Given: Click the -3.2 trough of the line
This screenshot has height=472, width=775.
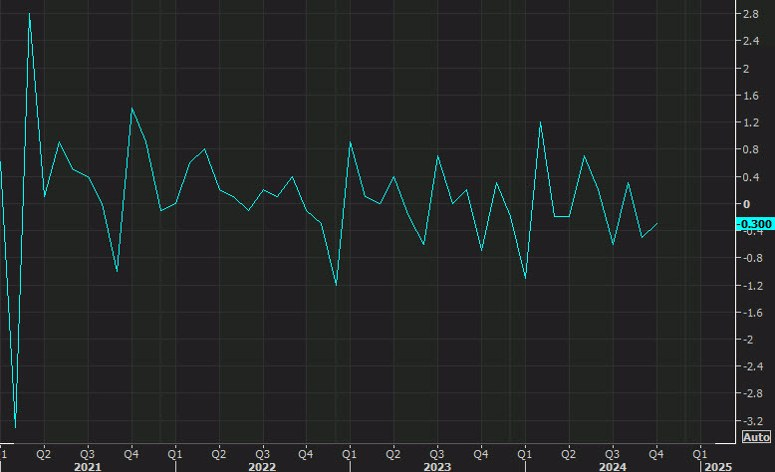Looking at the screenshot, I should tap(15, 427).
